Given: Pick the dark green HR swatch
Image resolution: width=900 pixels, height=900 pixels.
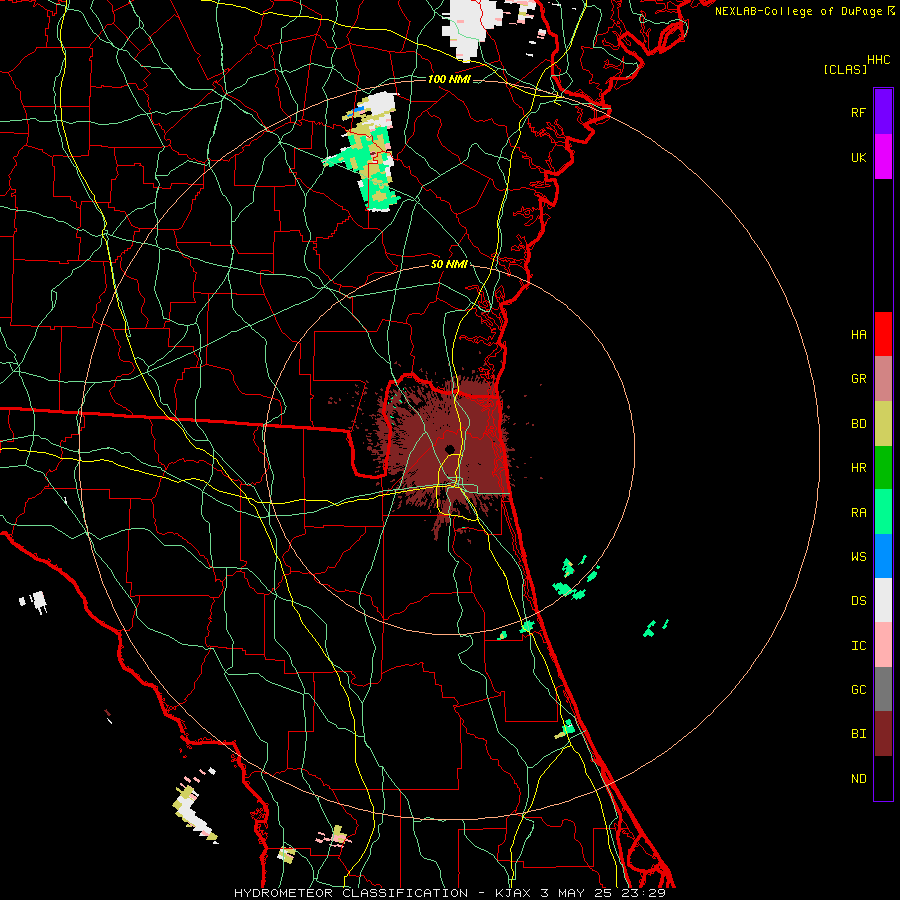Looking at the screenshot, I should pyautogui.click(x=883, y=468).
